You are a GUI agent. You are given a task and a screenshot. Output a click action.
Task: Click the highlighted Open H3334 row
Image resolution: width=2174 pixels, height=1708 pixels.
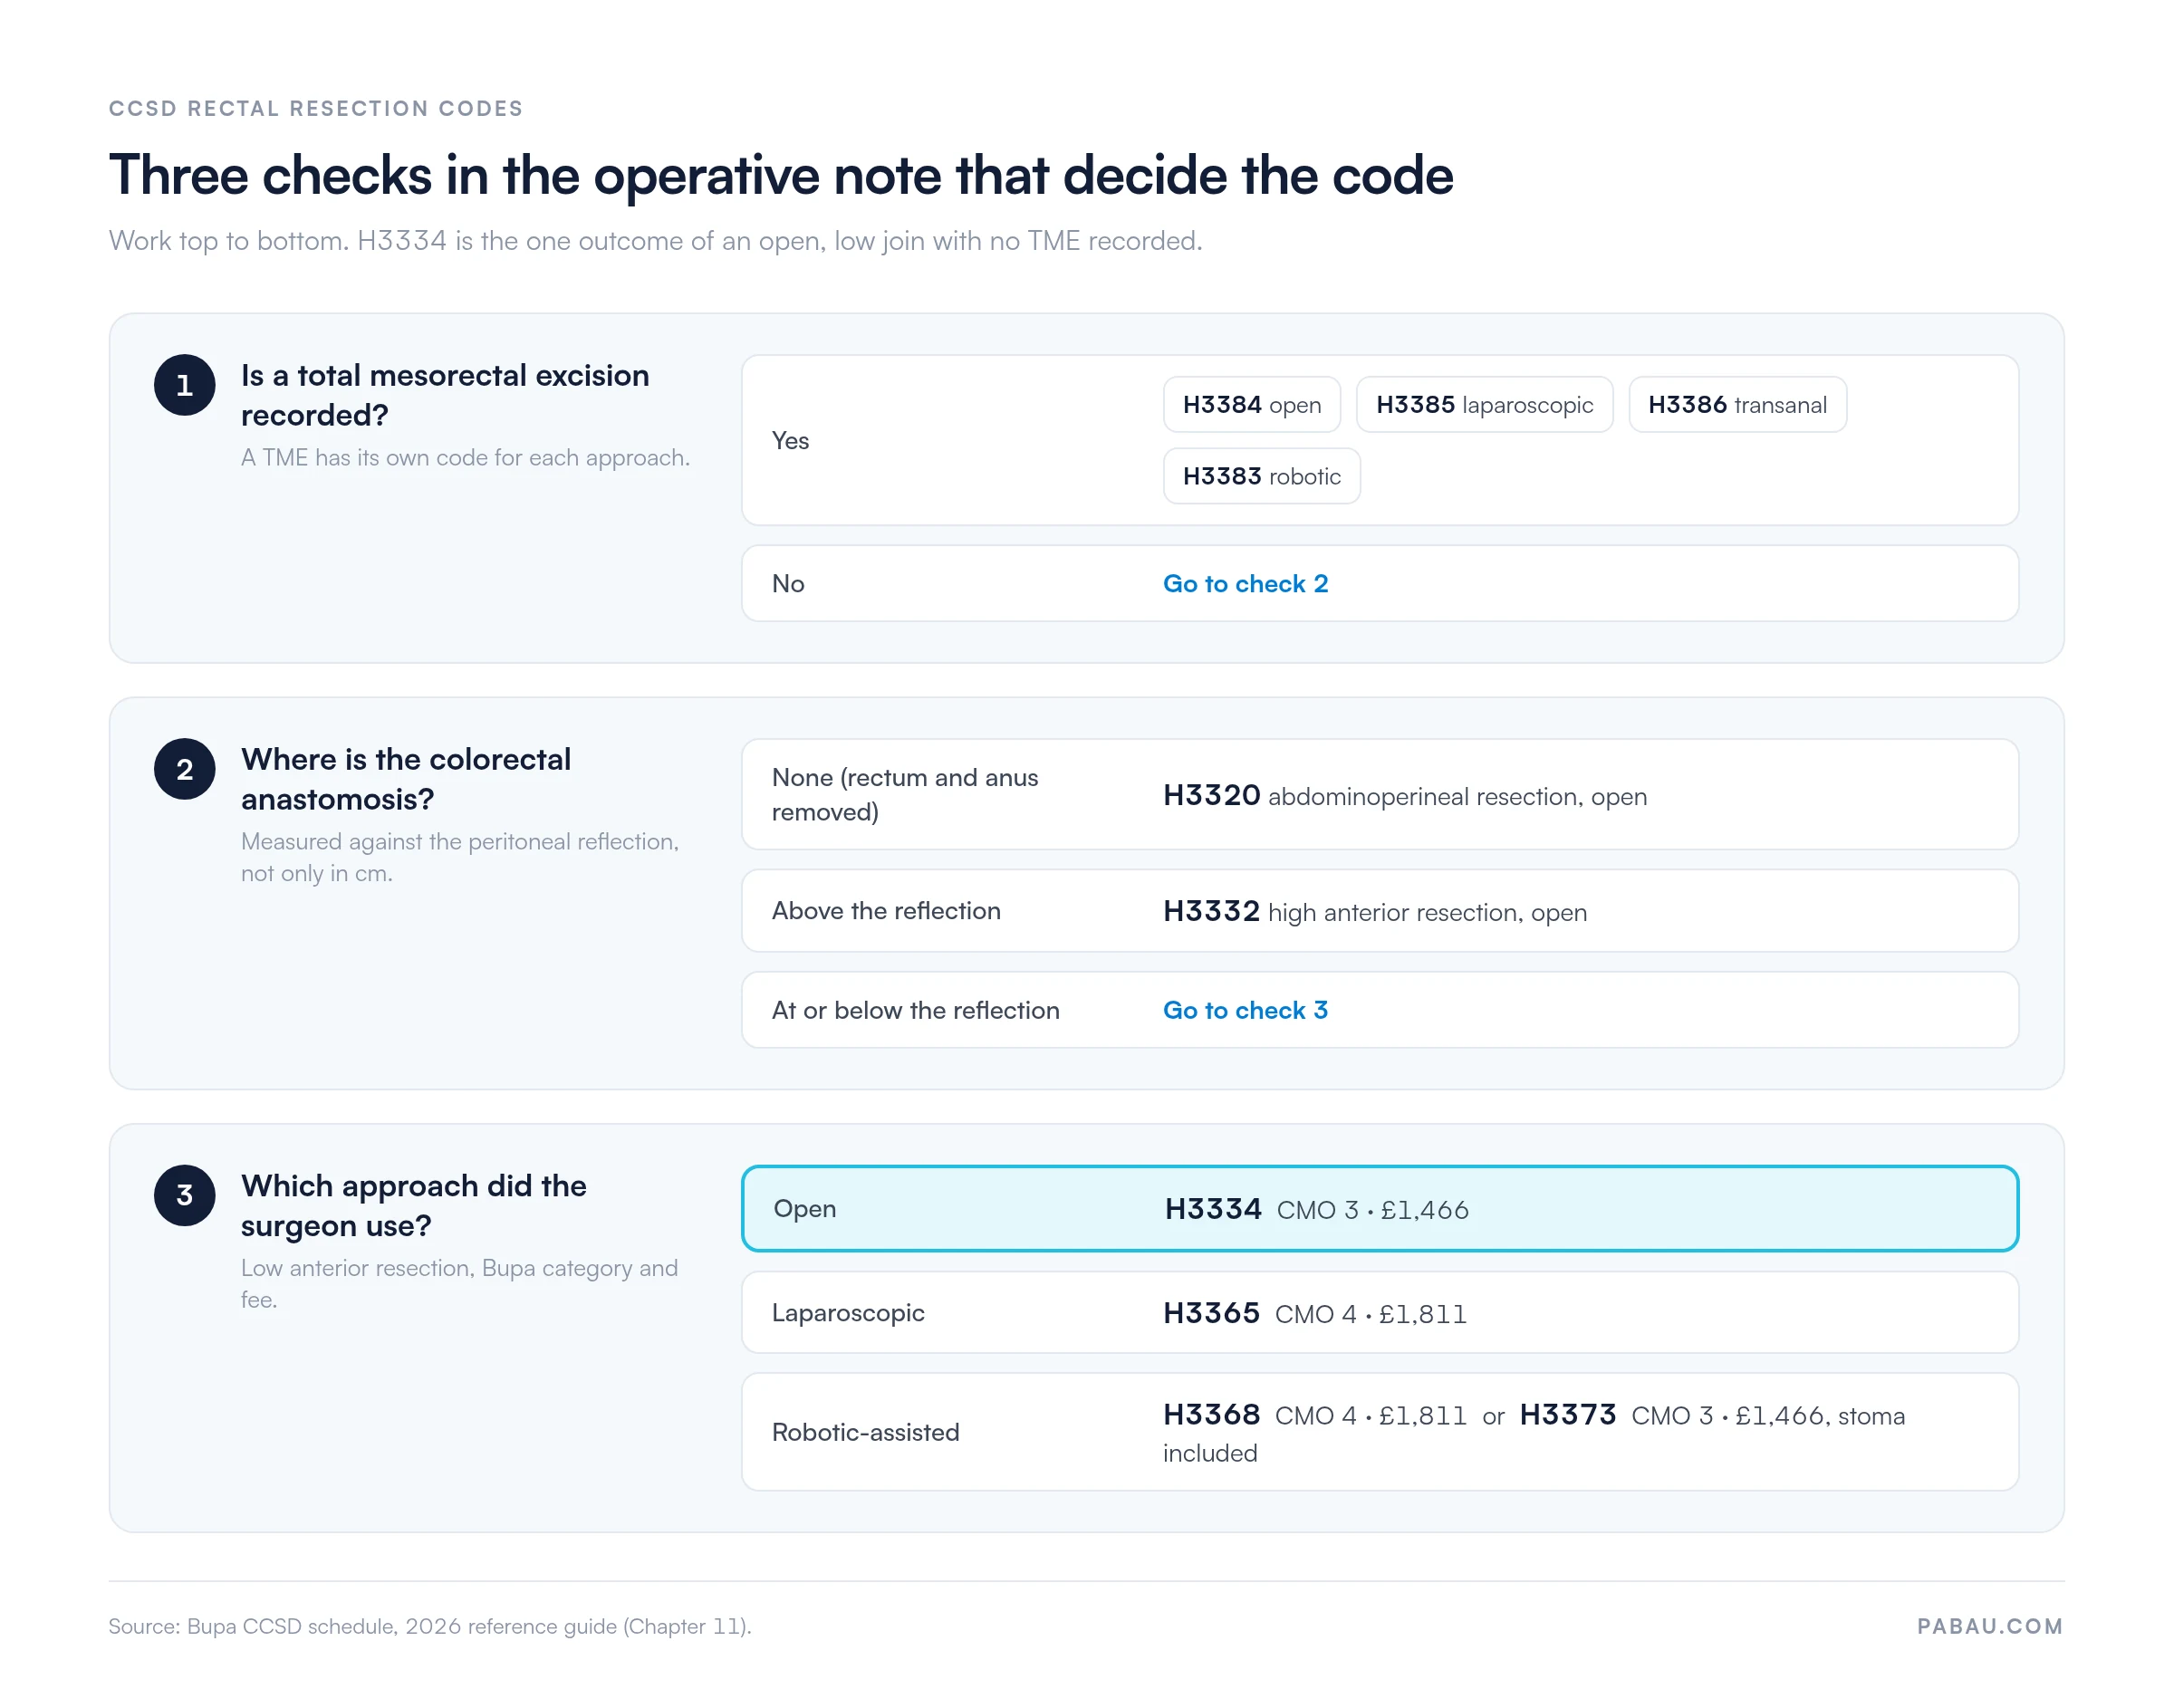(x=1380, y=1209)
